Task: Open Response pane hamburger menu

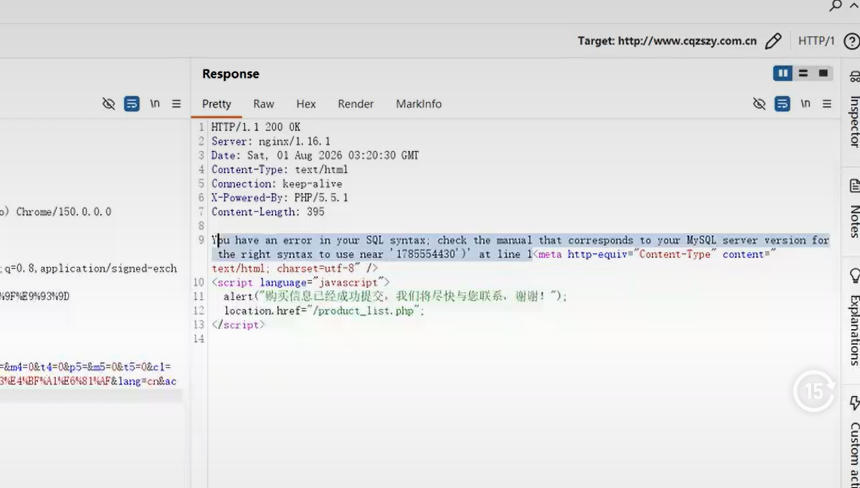Action: 827,104
